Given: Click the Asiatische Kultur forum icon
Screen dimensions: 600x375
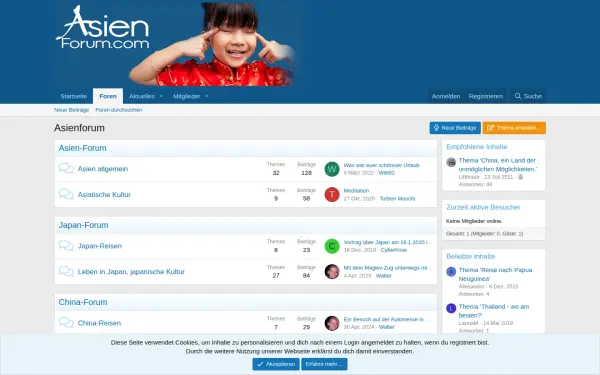Looking at the screenshot, I should (x=66, y=194).
